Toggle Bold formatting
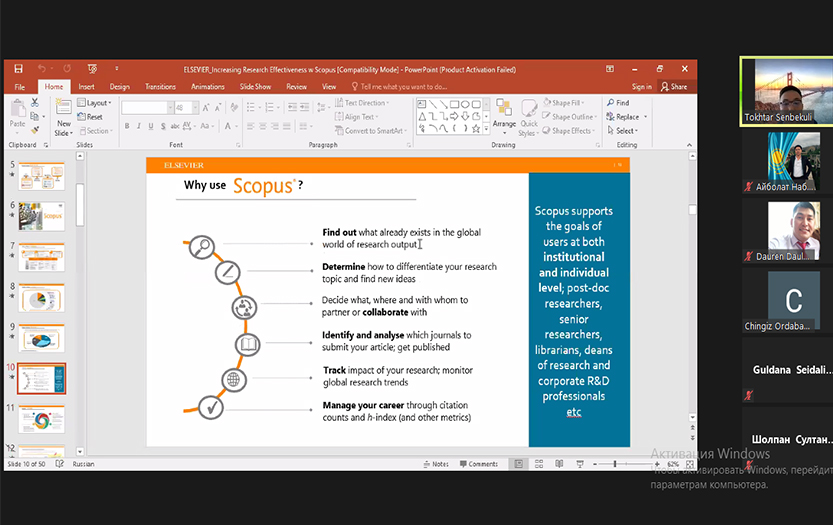Screen dimensions: 833x525 127,126
